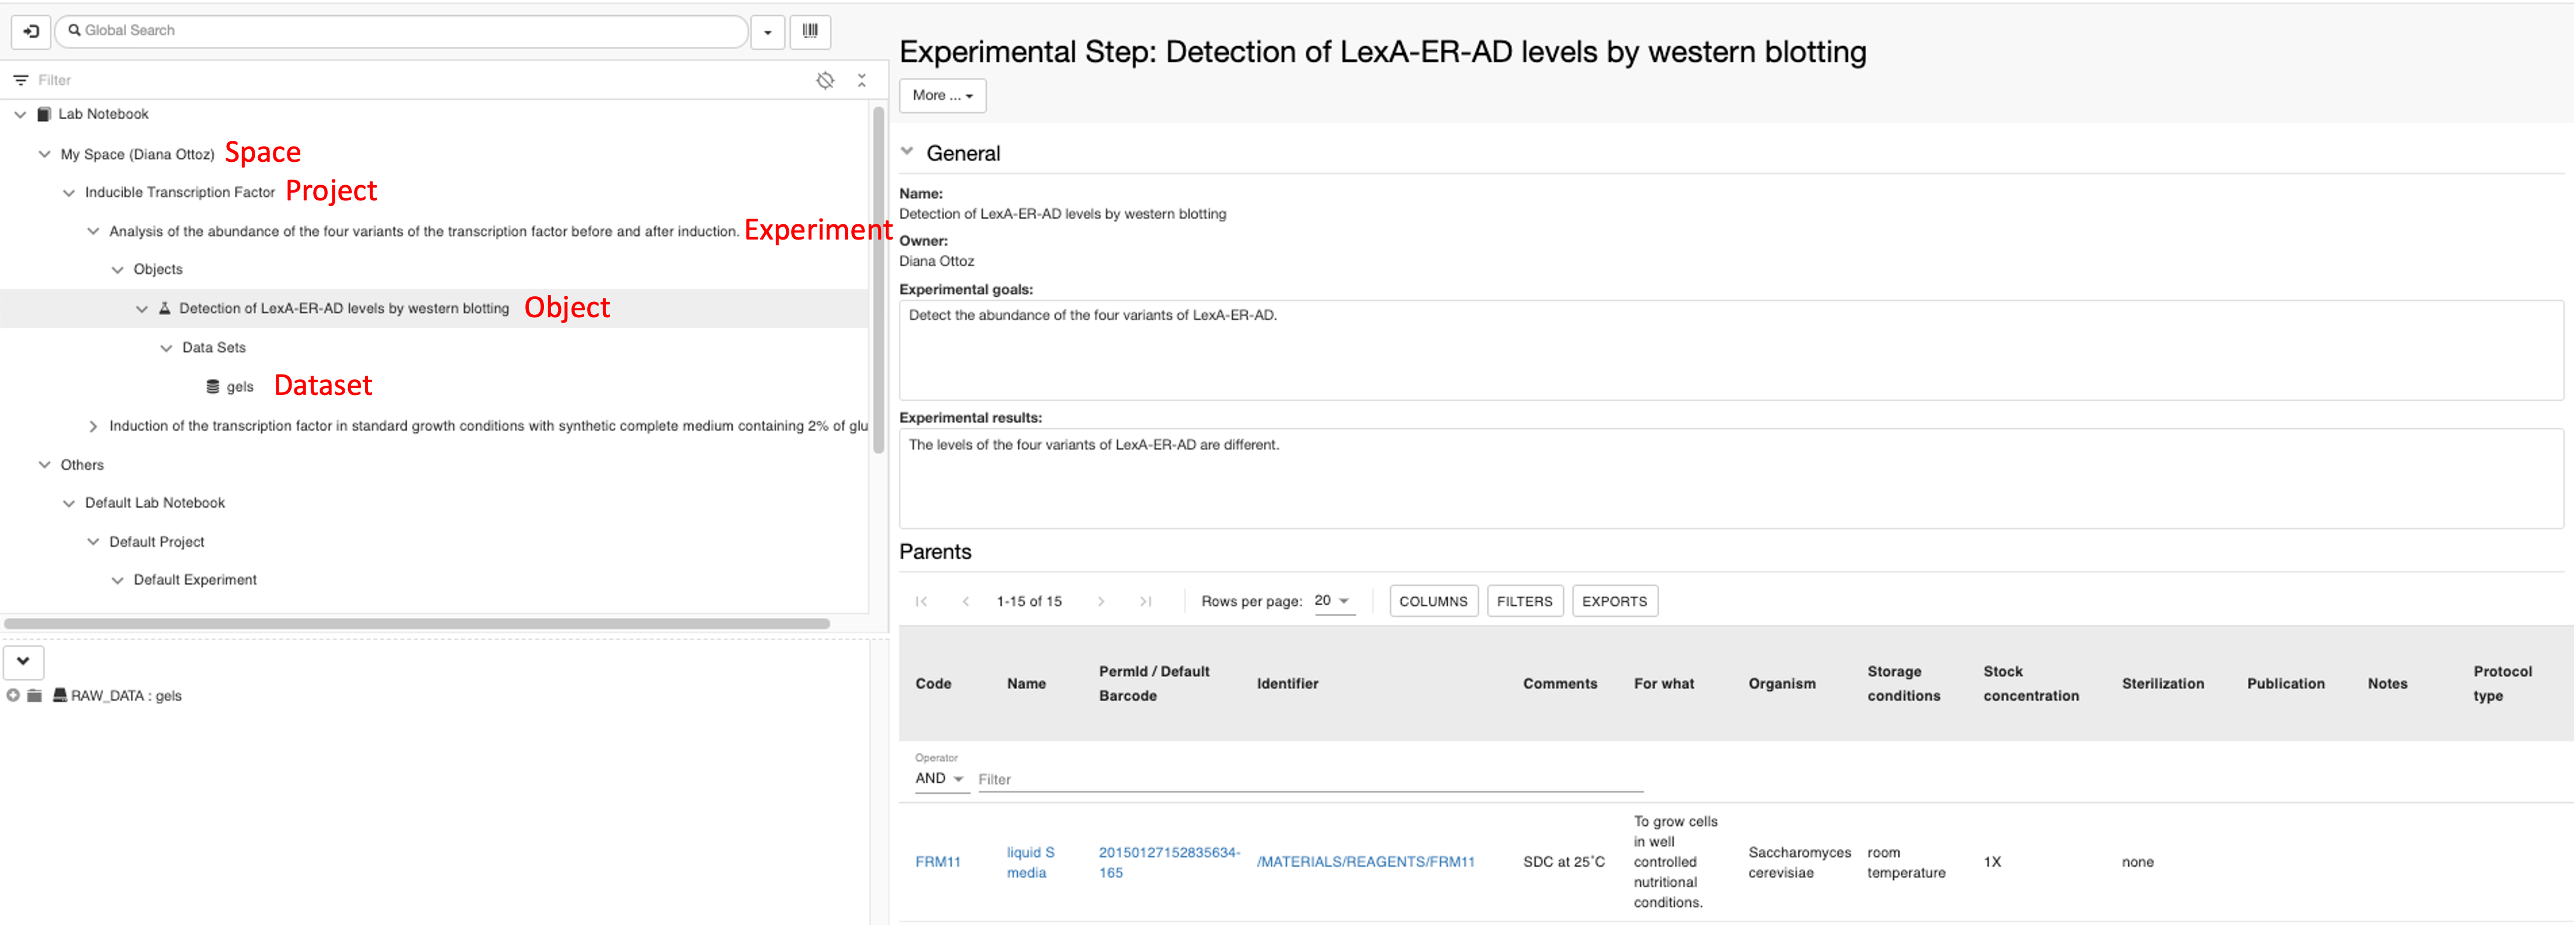The height and width of the screenshot is (926, 2576).
Task: Select Inducible Transcription Factor project
Action: pyautogui.click(x=180, y=193)
